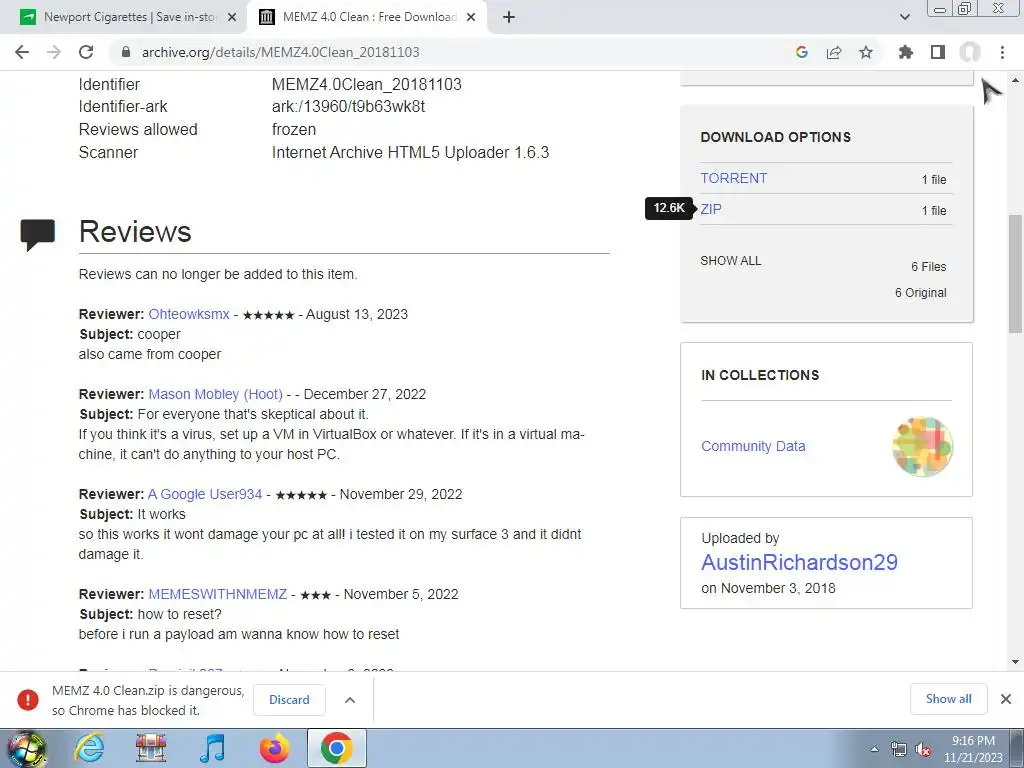Download the TORRENT option
Image resolution: width=1024 pixels, height=768 pixels.
click(x=733, y=178)
